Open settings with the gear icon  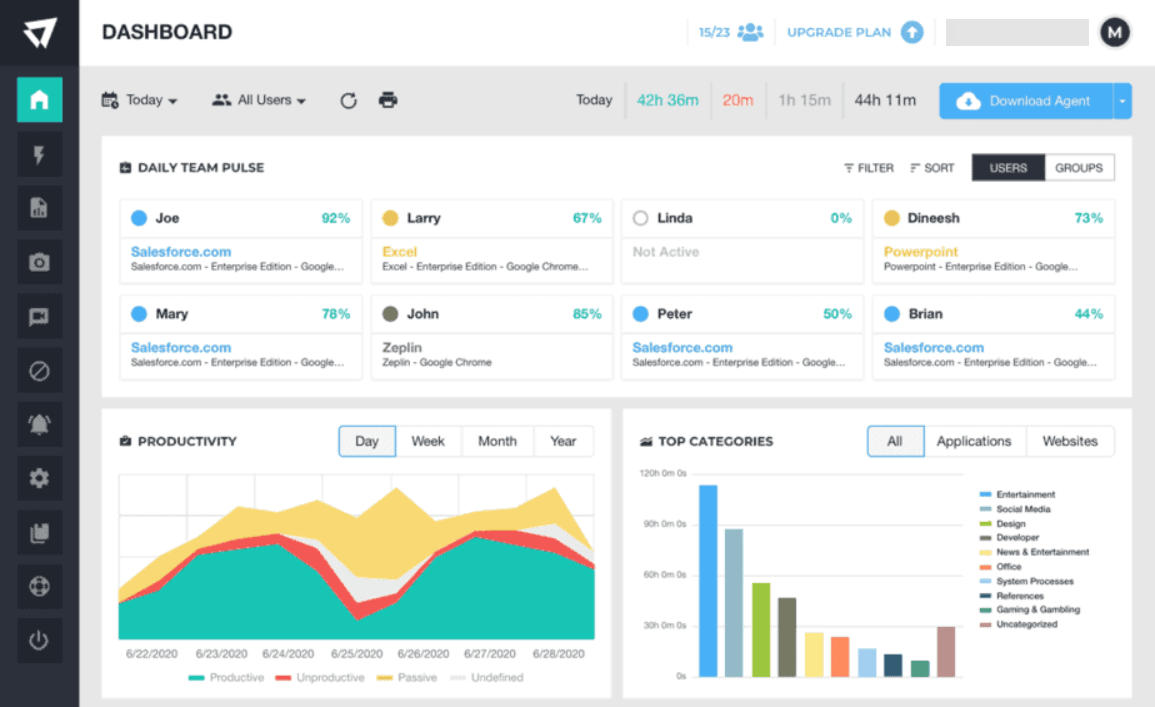(40, 478)
